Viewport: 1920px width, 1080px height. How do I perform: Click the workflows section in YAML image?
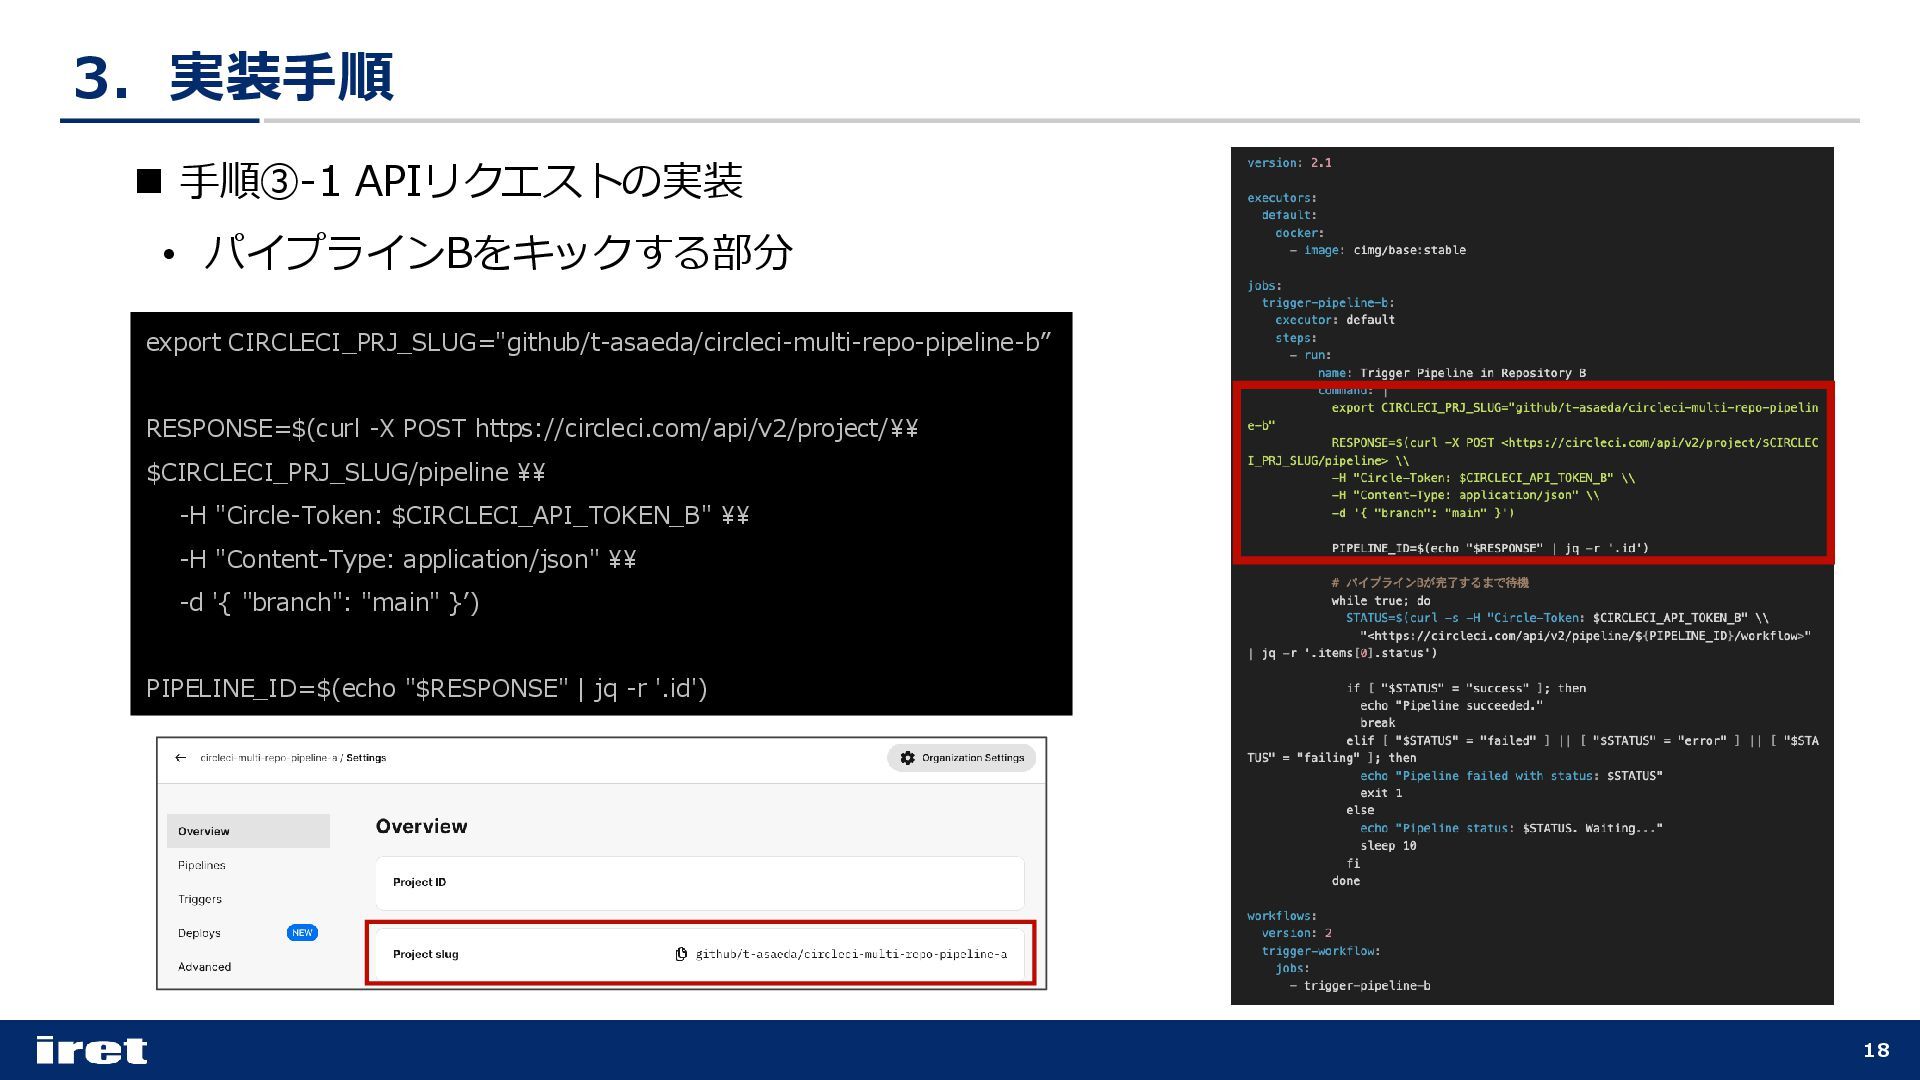tap(1281, 916)
